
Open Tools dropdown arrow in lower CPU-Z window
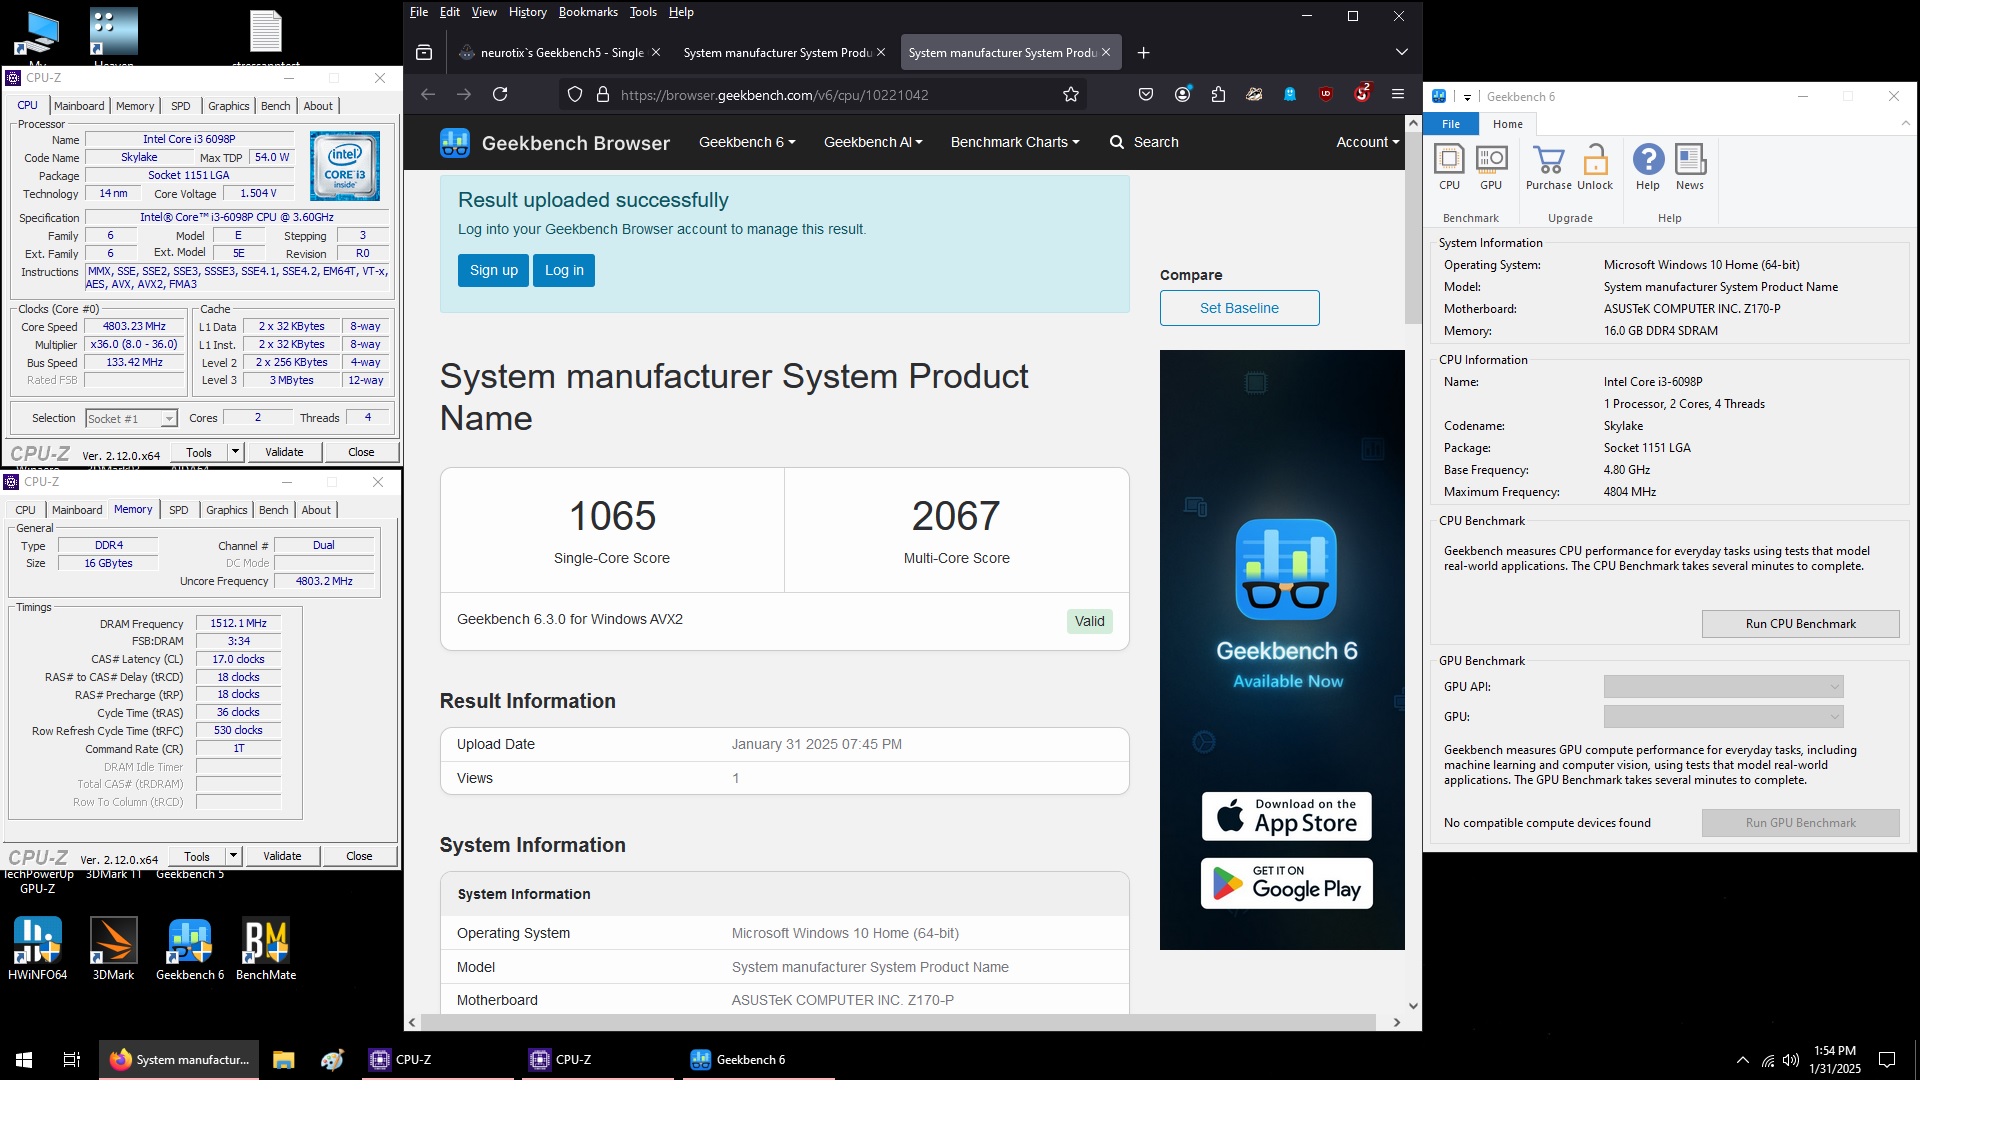[x=233, y=856]
